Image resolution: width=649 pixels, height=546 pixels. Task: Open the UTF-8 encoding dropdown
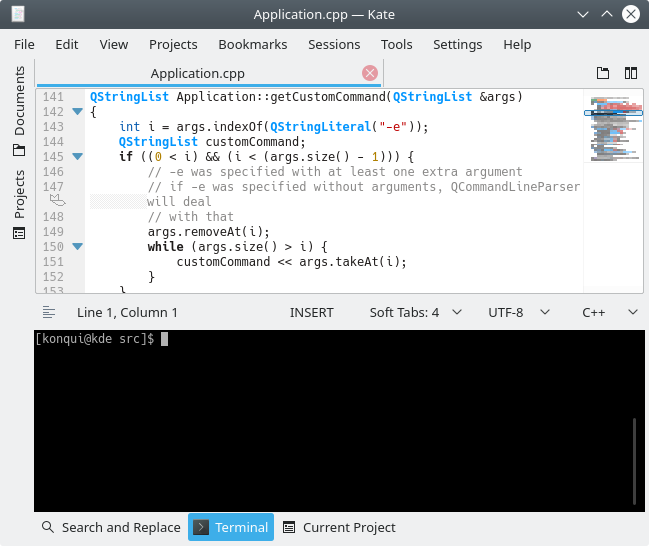tap(519, 313)
